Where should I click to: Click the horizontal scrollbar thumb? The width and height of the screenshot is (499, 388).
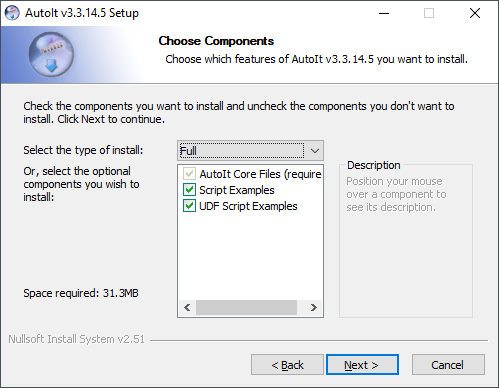[x=246, y=307]
